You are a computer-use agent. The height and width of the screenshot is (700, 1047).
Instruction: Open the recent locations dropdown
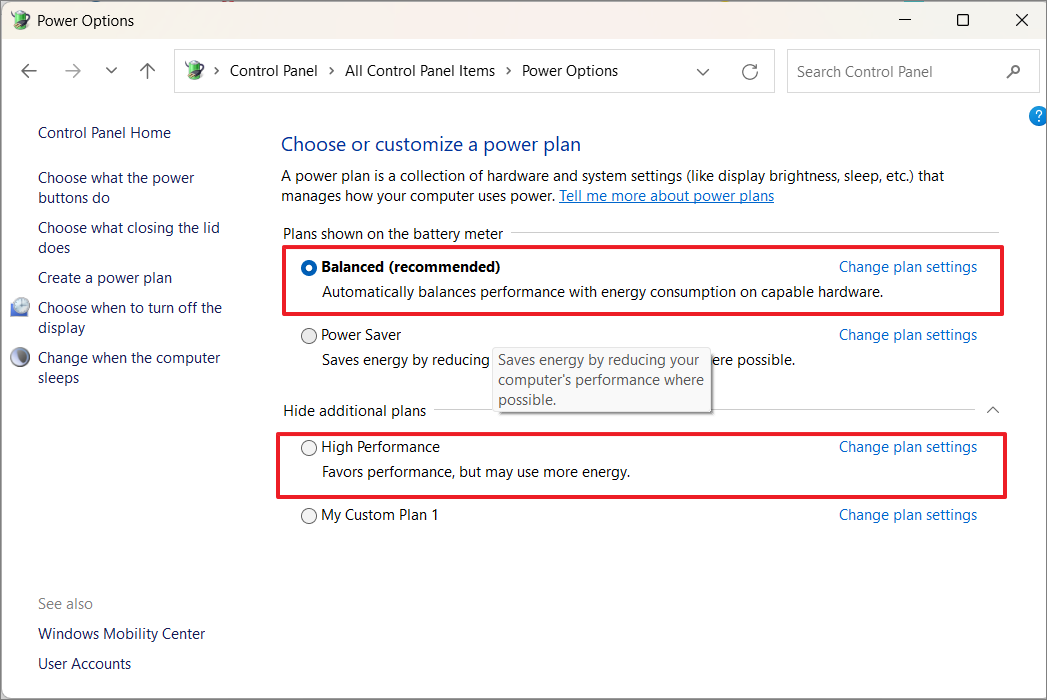click(111, 70)
